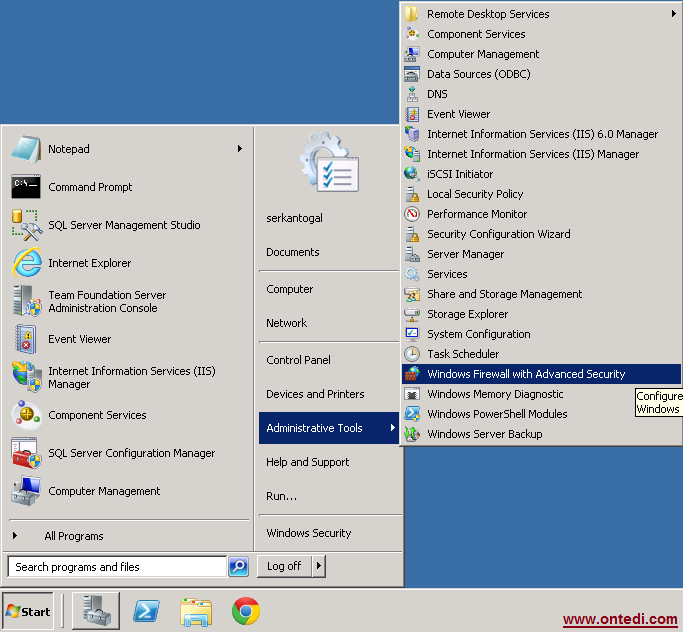Launch PowerShell from the taskbar
The width and height of the screenshot is (683, 632).
pos(146,611)
